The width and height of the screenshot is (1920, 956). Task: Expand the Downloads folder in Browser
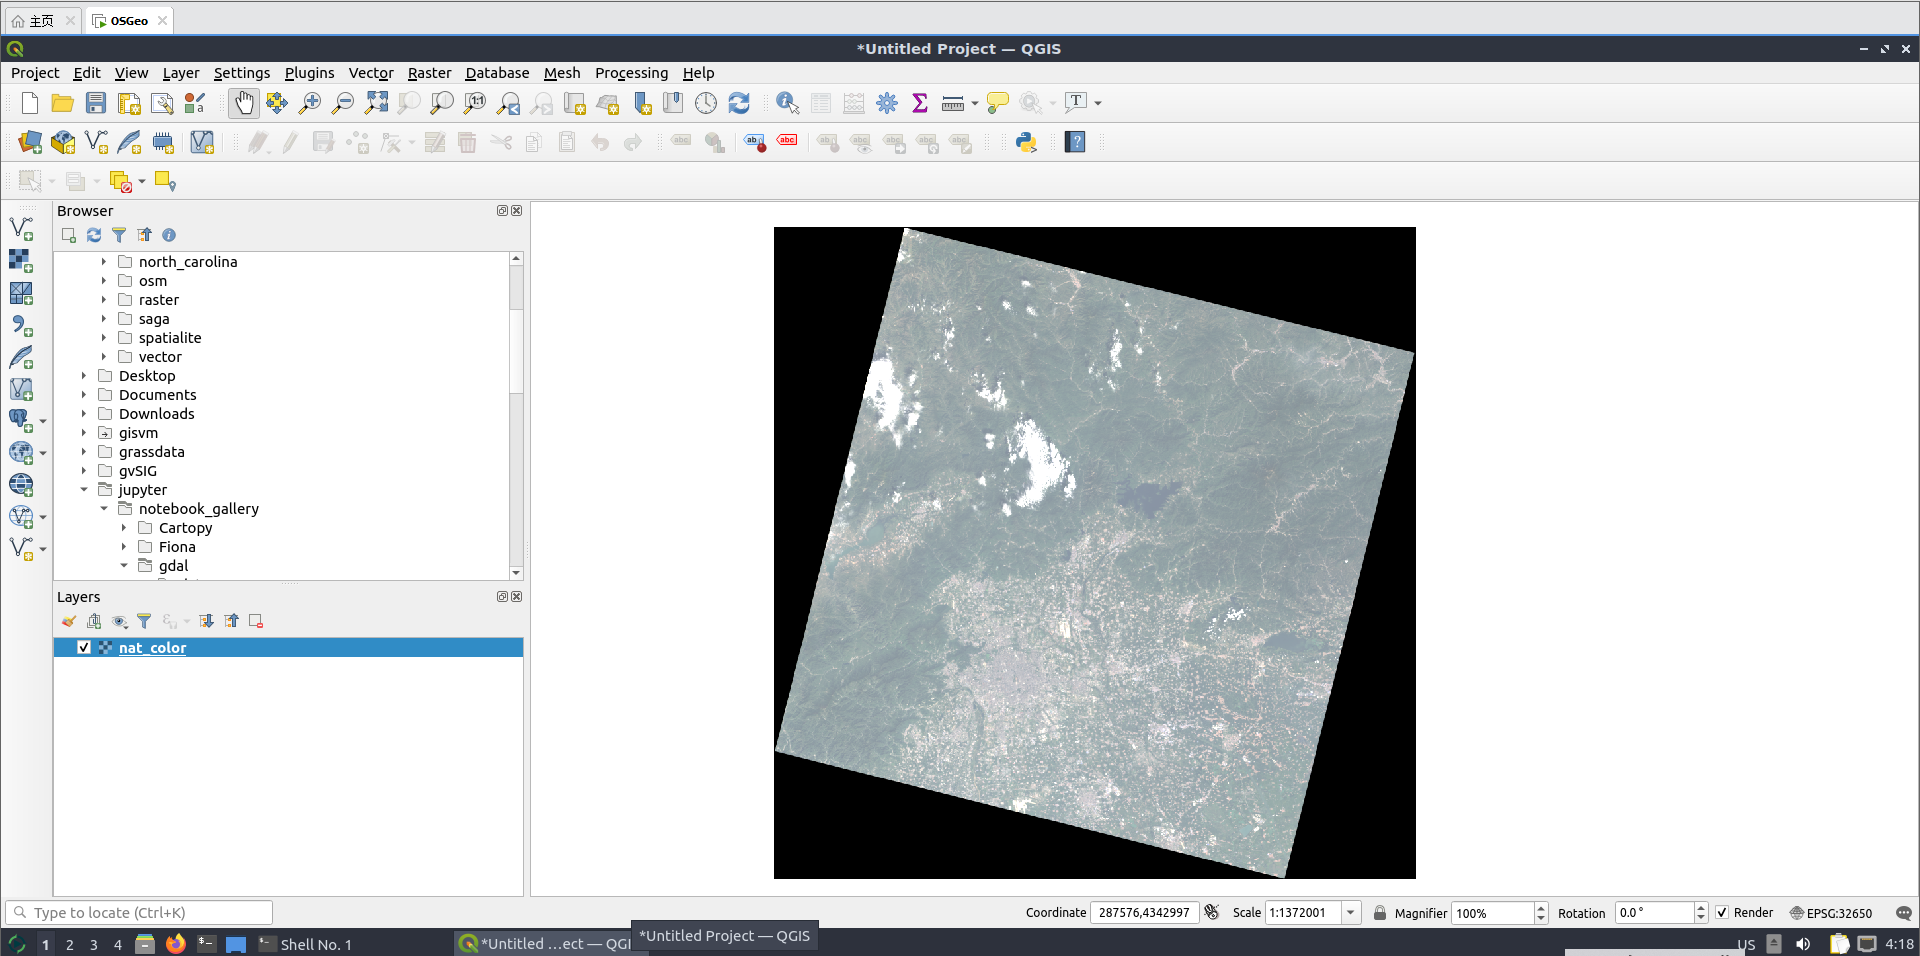[84, 414]
